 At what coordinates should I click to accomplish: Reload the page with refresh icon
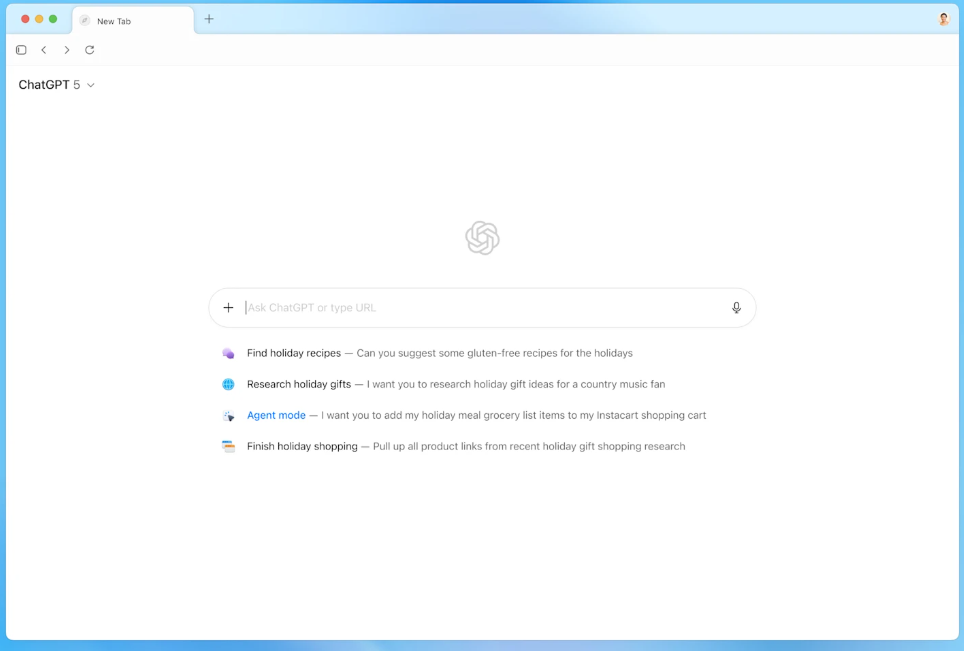click(90, 50)
